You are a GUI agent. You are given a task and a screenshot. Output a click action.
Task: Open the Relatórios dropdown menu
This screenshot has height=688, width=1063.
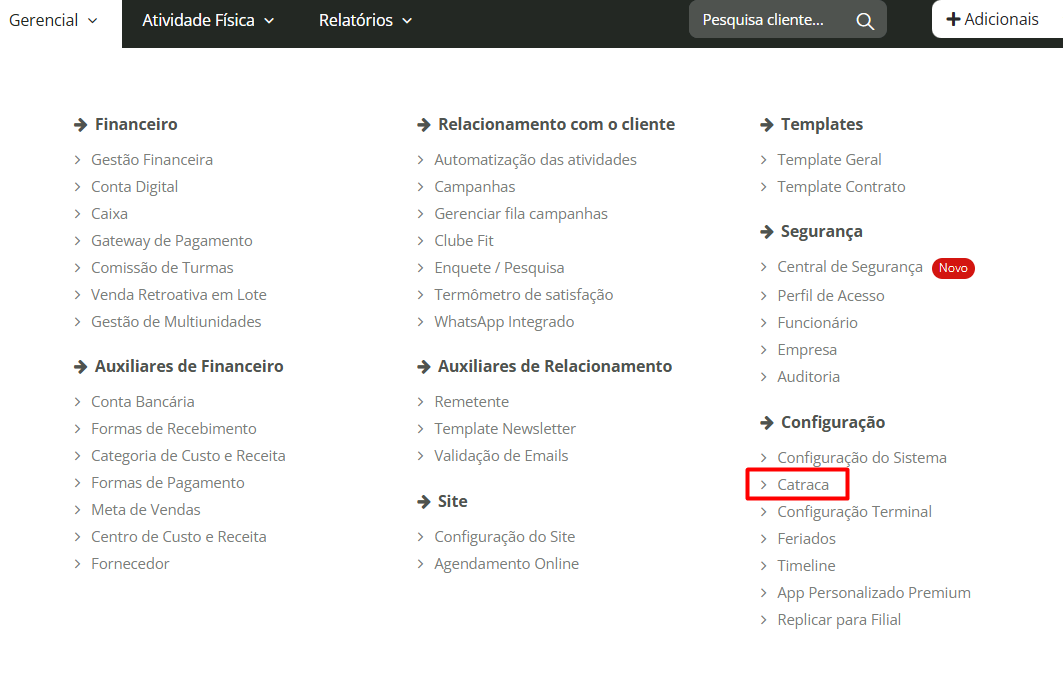365,20
